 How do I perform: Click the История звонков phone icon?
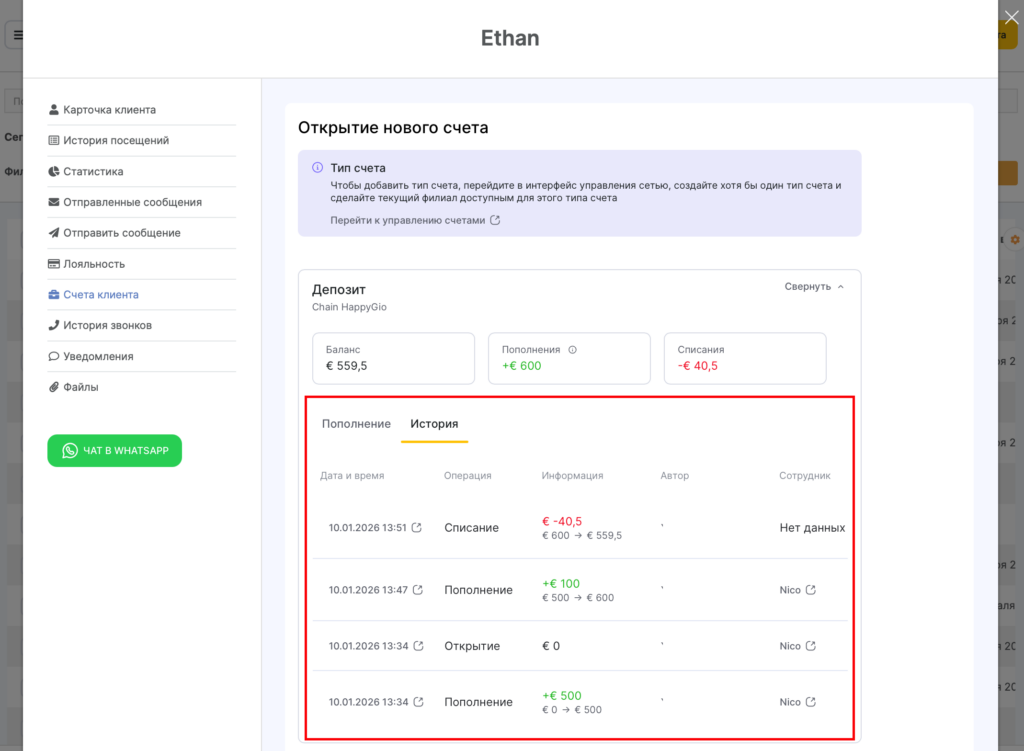point(54,326)
